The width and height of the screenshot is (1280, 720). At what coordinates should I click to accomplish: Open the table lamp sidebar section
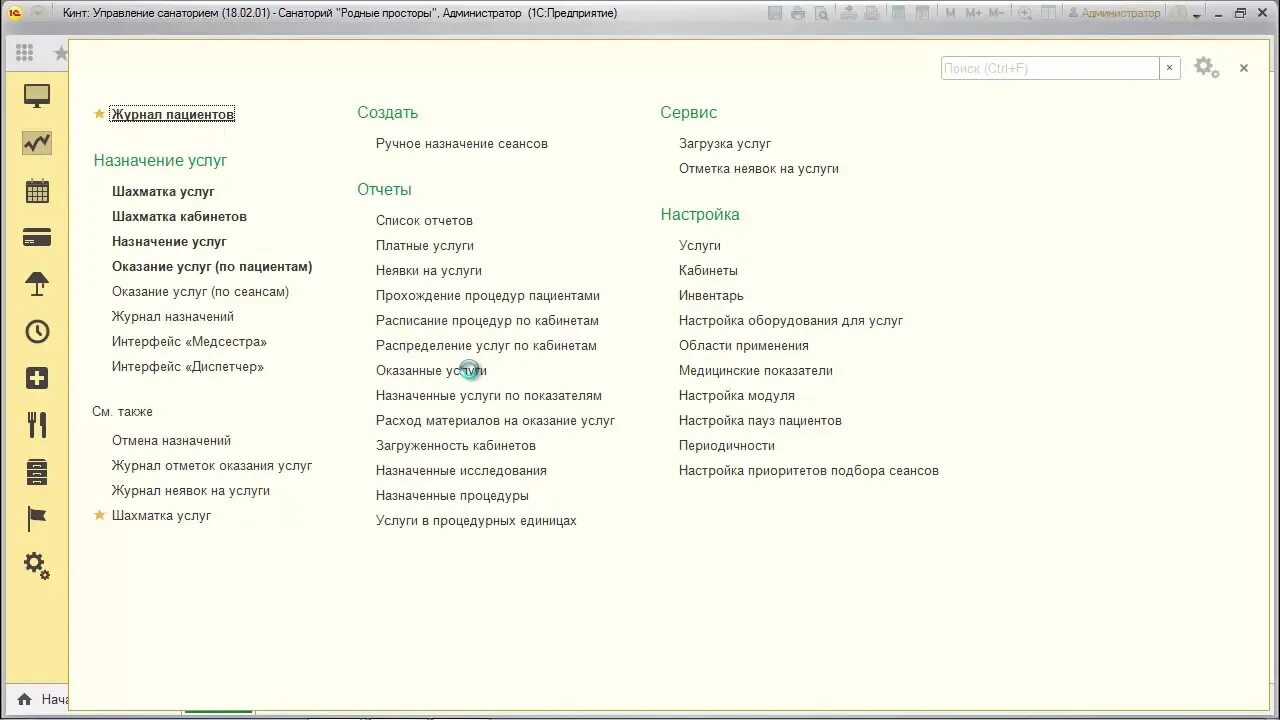coord(37,285)
